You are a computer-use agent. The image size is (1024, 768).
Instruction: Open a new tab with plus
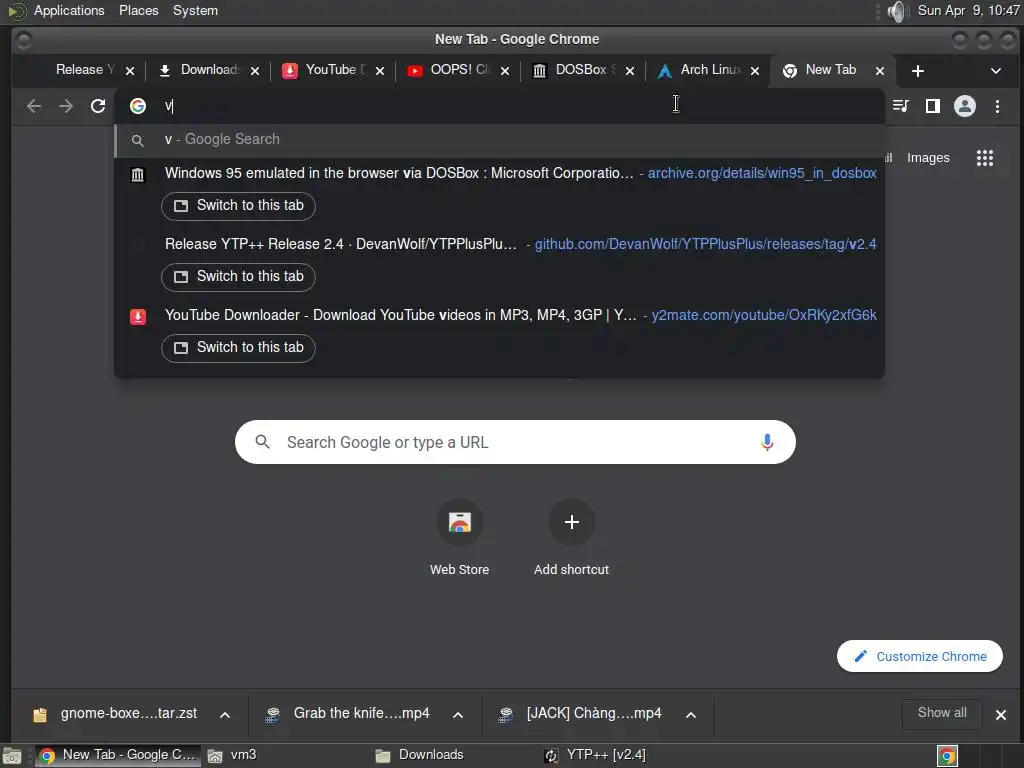[918, 71]
